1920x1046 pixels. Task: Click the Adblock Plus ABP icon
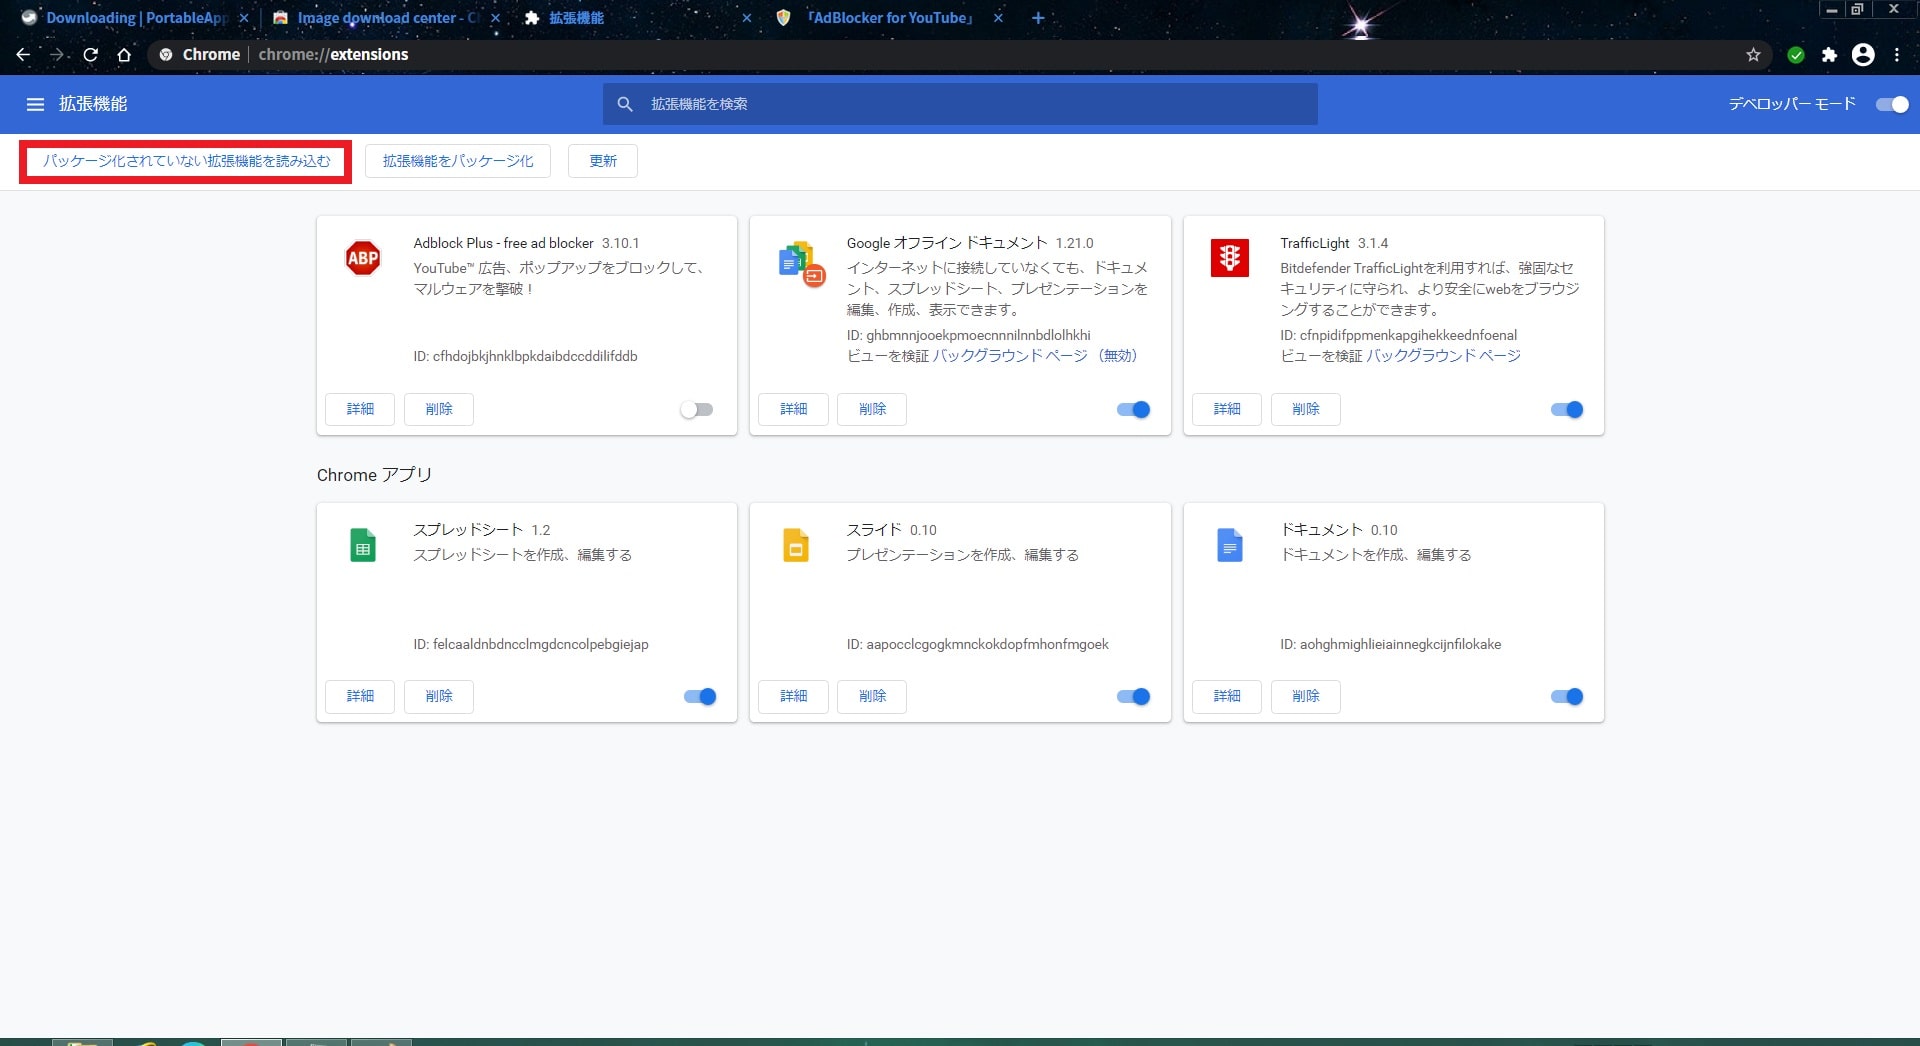coord(363,258)
